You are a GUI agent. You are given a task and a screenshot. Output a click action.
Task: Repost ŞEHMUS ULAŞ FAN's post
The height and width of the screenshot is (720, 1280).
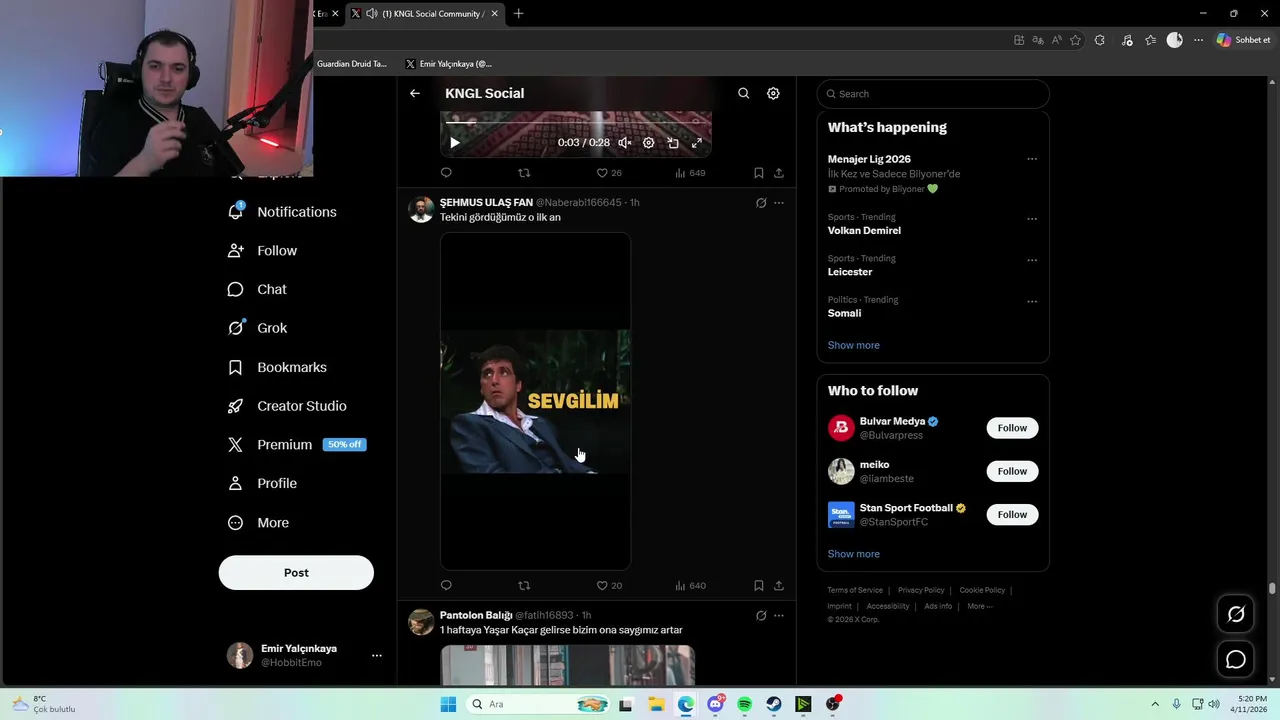click(524, 586)
